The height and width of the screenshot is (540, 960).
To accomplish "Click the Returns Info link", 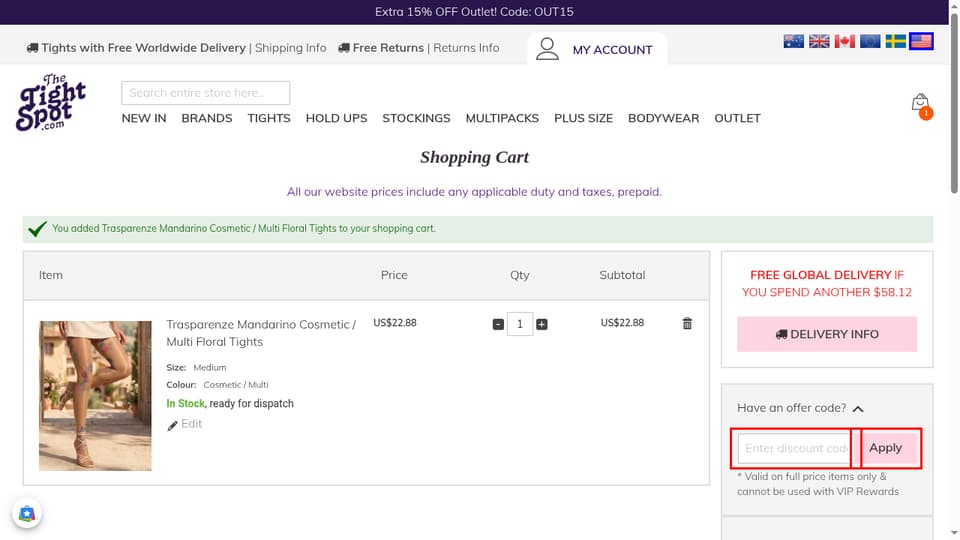I will [x=466, y=48].
